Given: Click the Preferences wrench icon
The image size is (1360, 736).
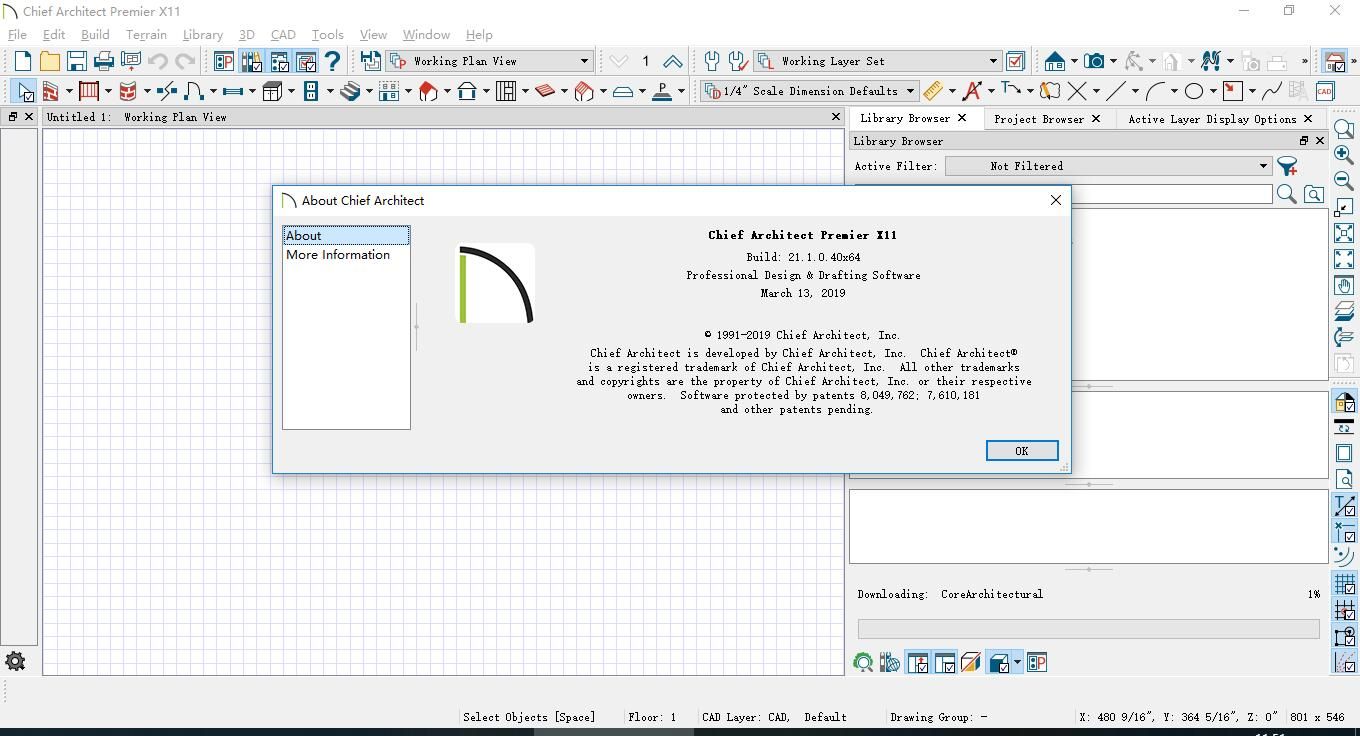Looking at the screenshot, I should (x=711, y=61).
